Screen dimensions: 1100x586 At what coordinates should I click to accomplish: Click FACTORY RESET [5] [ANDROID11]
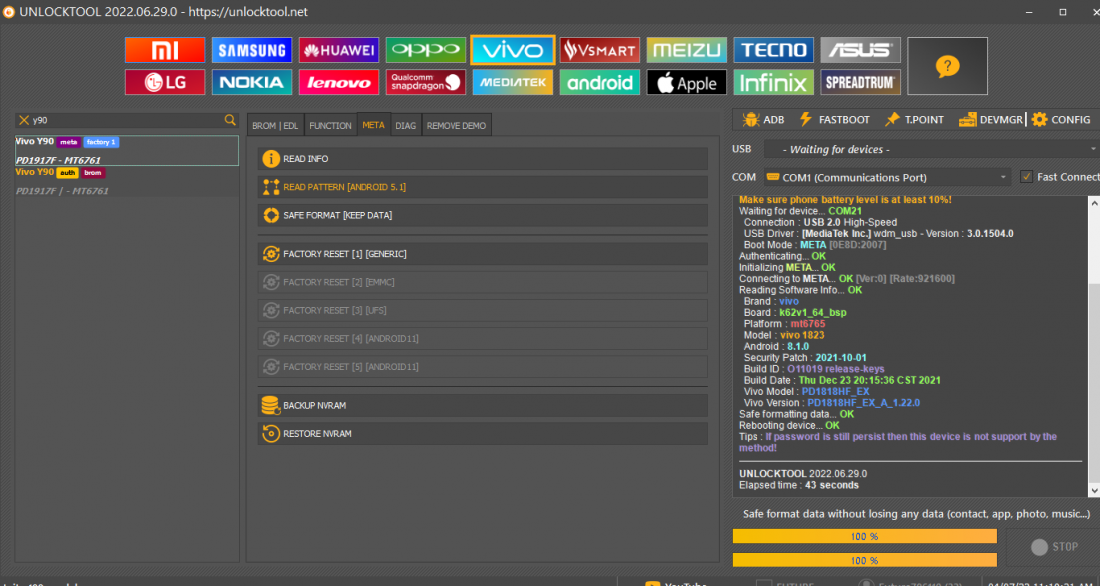click(483, 366)
